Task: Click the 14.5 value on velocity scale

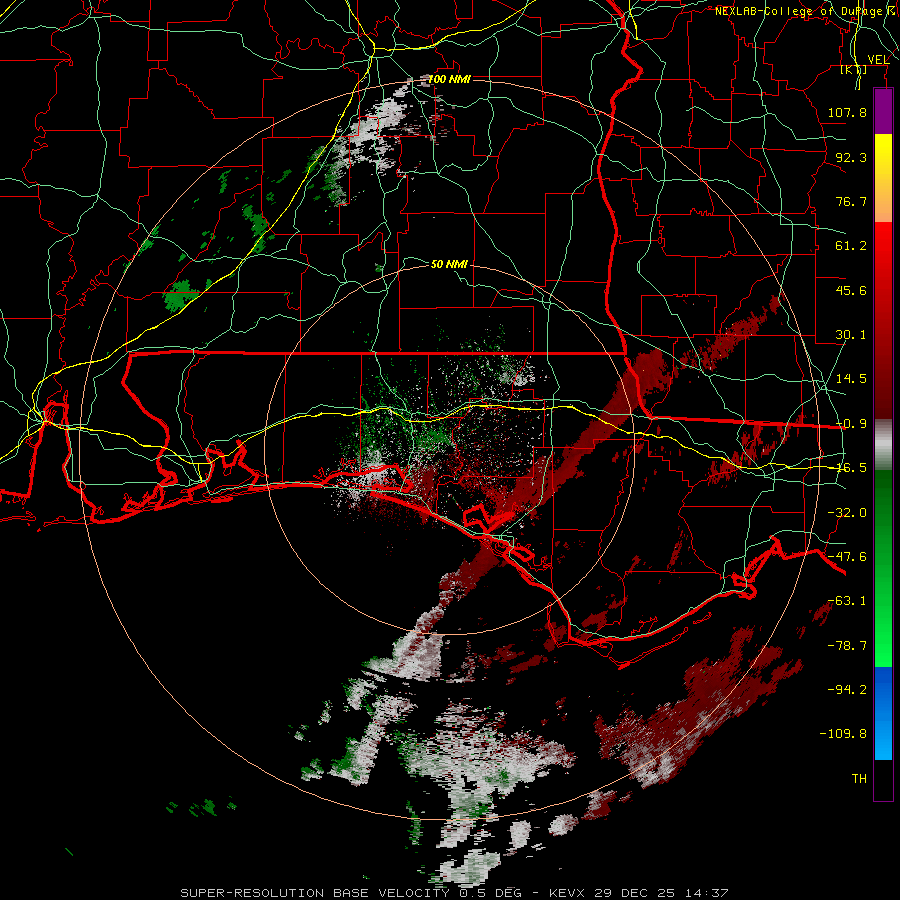Action: pyautogui.click(x=851, y=379)
